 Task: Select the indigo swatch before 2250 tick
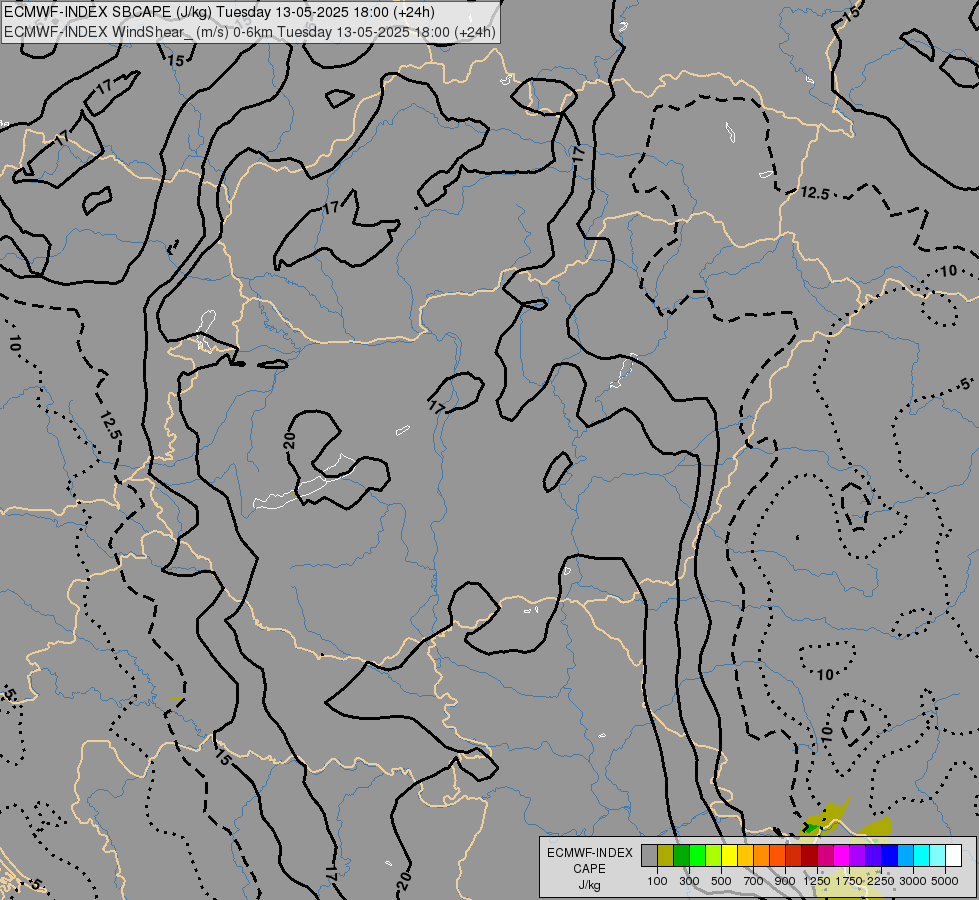[x=873, y=856]
